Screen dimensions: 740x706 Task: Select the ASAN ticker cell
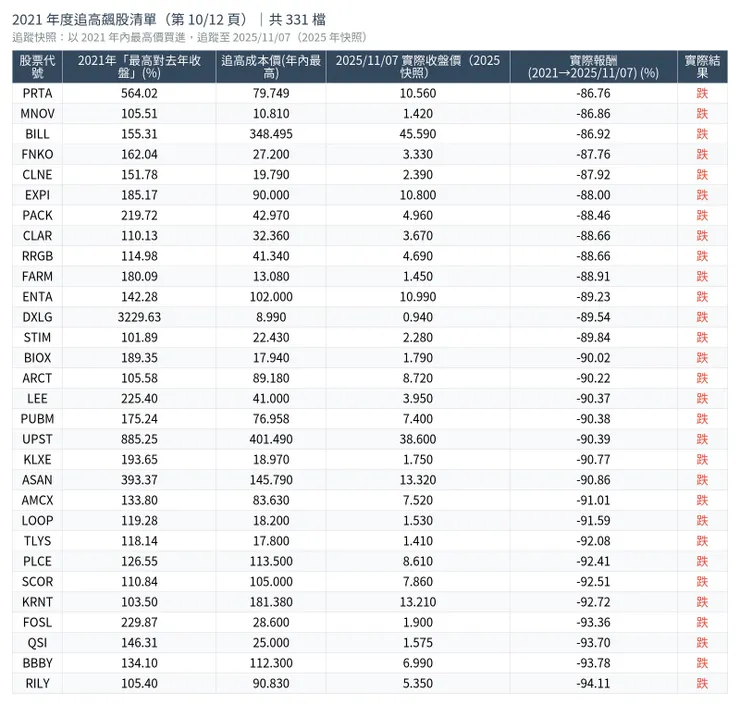click(x=37, y=480)
